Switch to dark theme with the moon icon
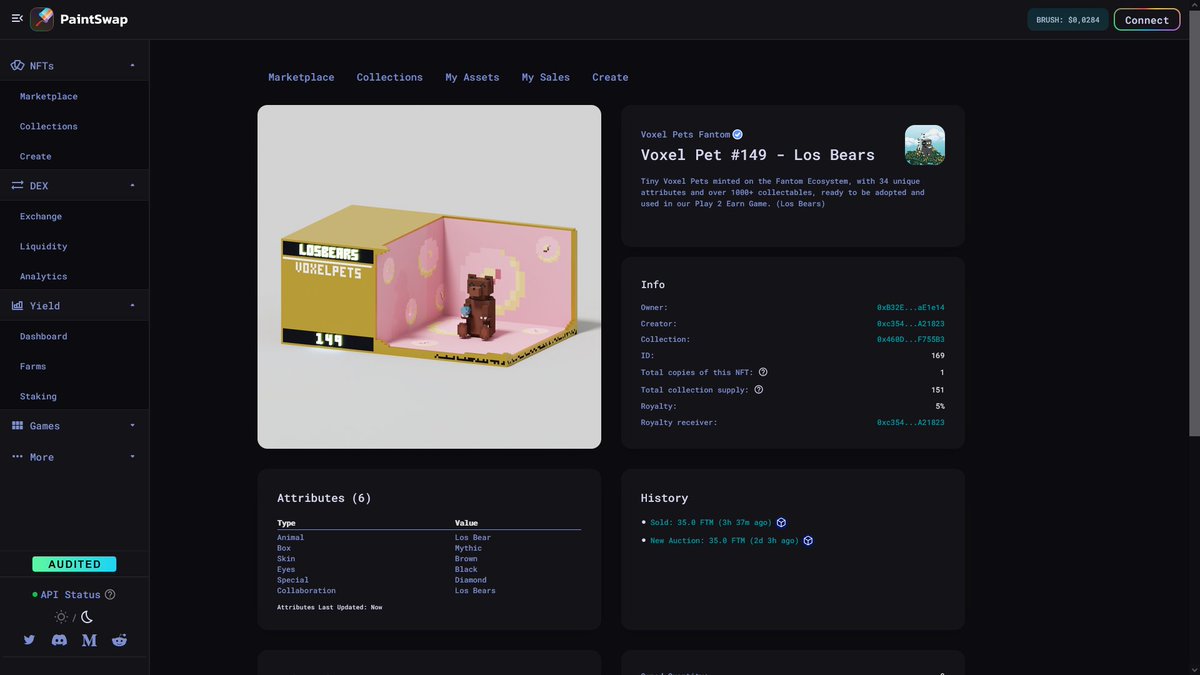The image size is (1200, 675). pyautogui.click(x=86, y=616)
